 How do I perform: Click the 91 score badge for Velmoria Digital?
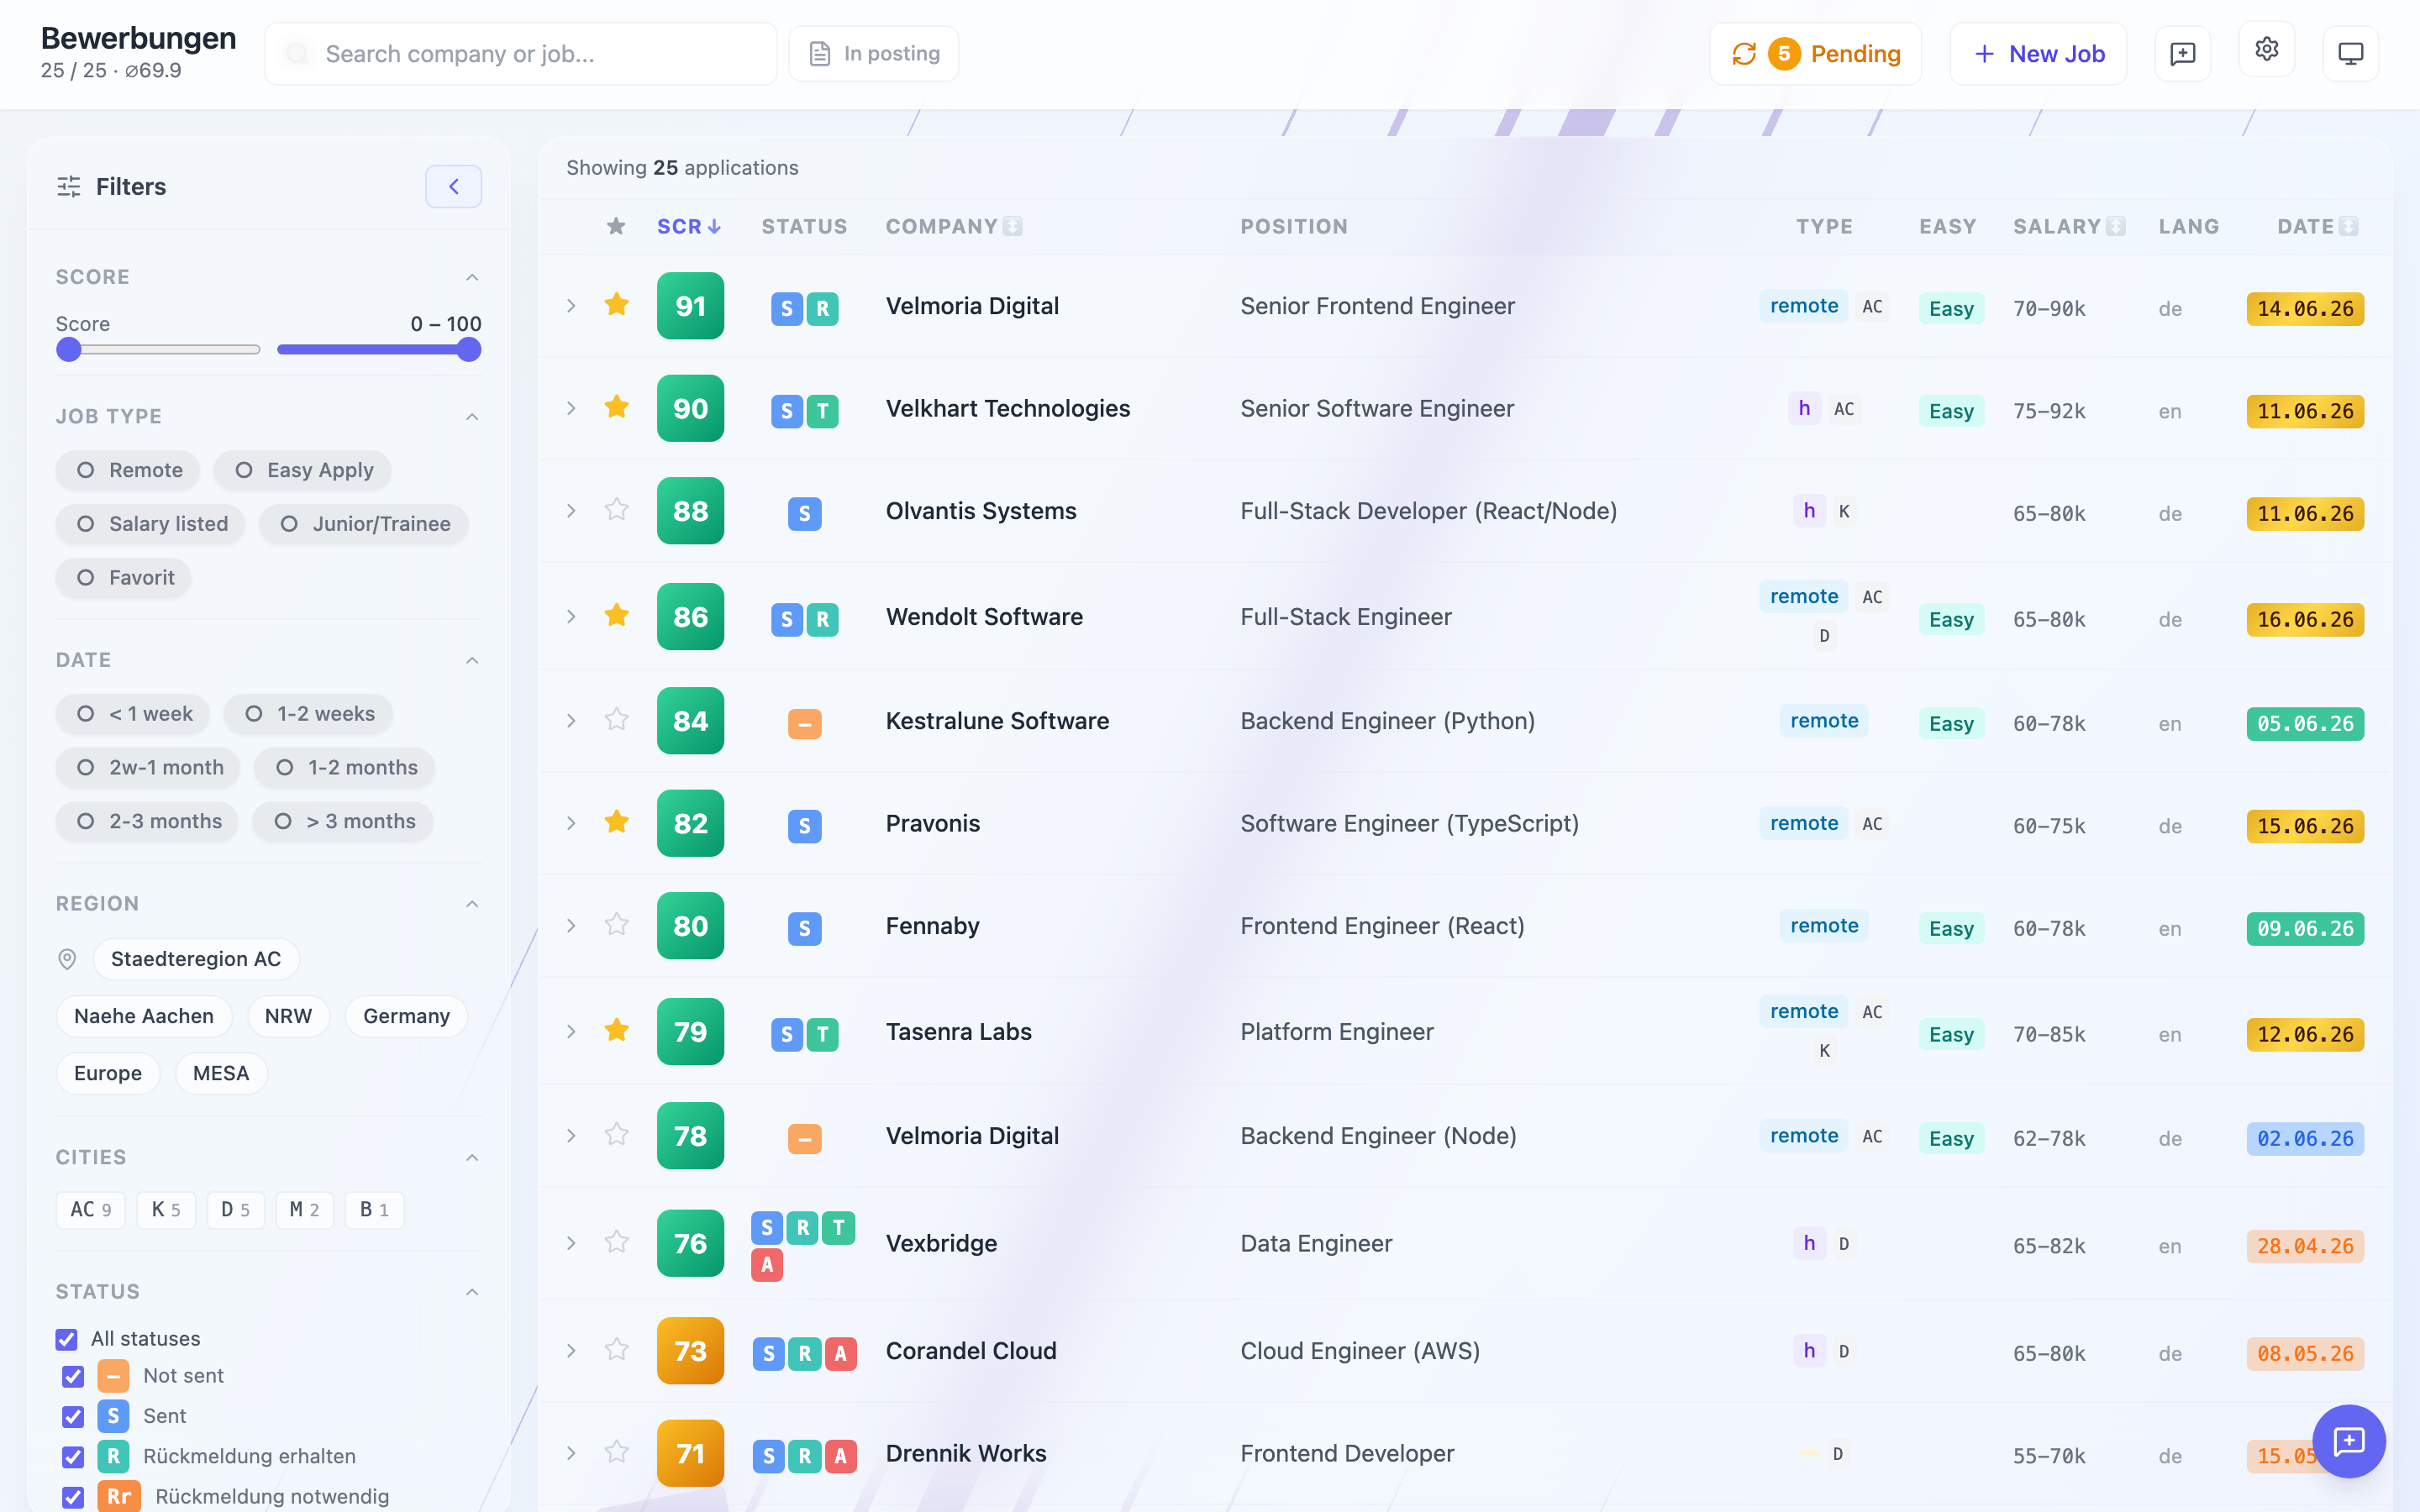pos(690,306)
